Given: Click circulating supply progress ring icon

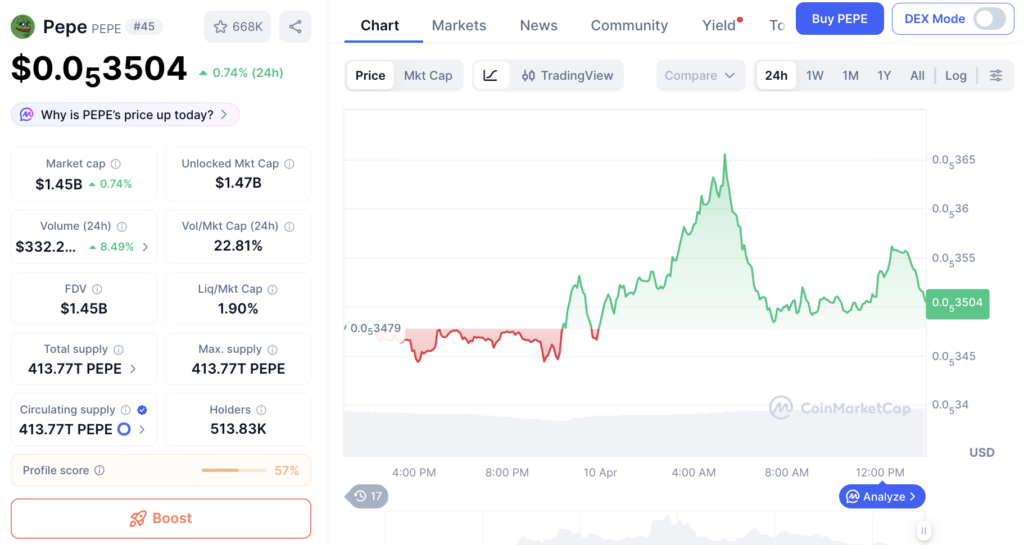Looking at the screenshot, I should point(123,429).
